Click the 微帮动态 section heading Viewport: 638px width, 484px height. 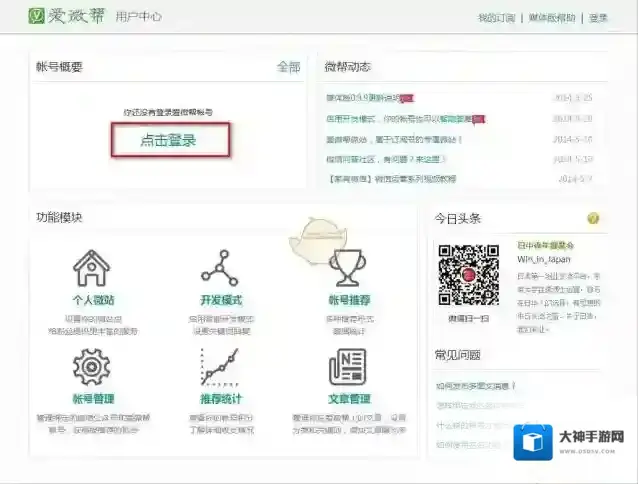[x=347, y=67]
